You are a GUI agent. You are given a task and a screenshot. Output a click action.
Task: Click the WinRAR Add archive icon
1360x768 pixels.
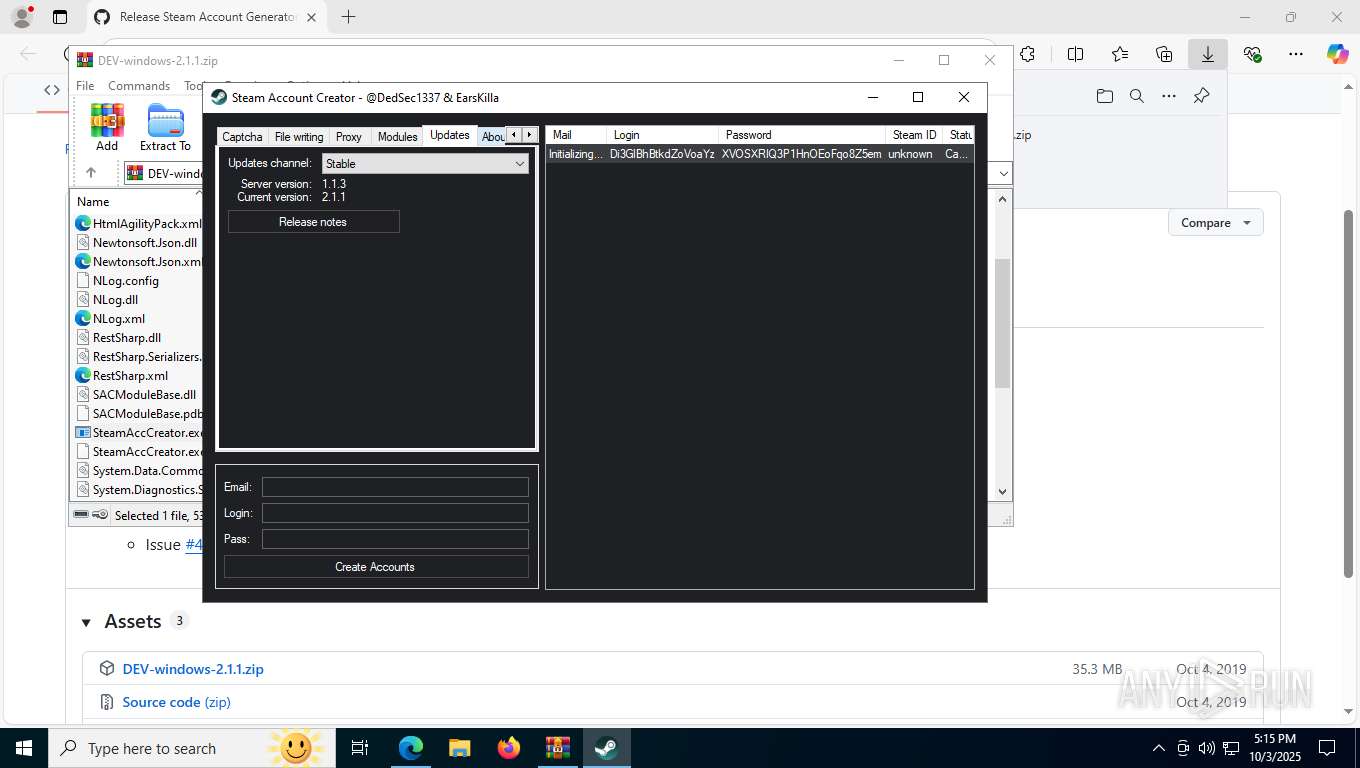tap(107, 127)
